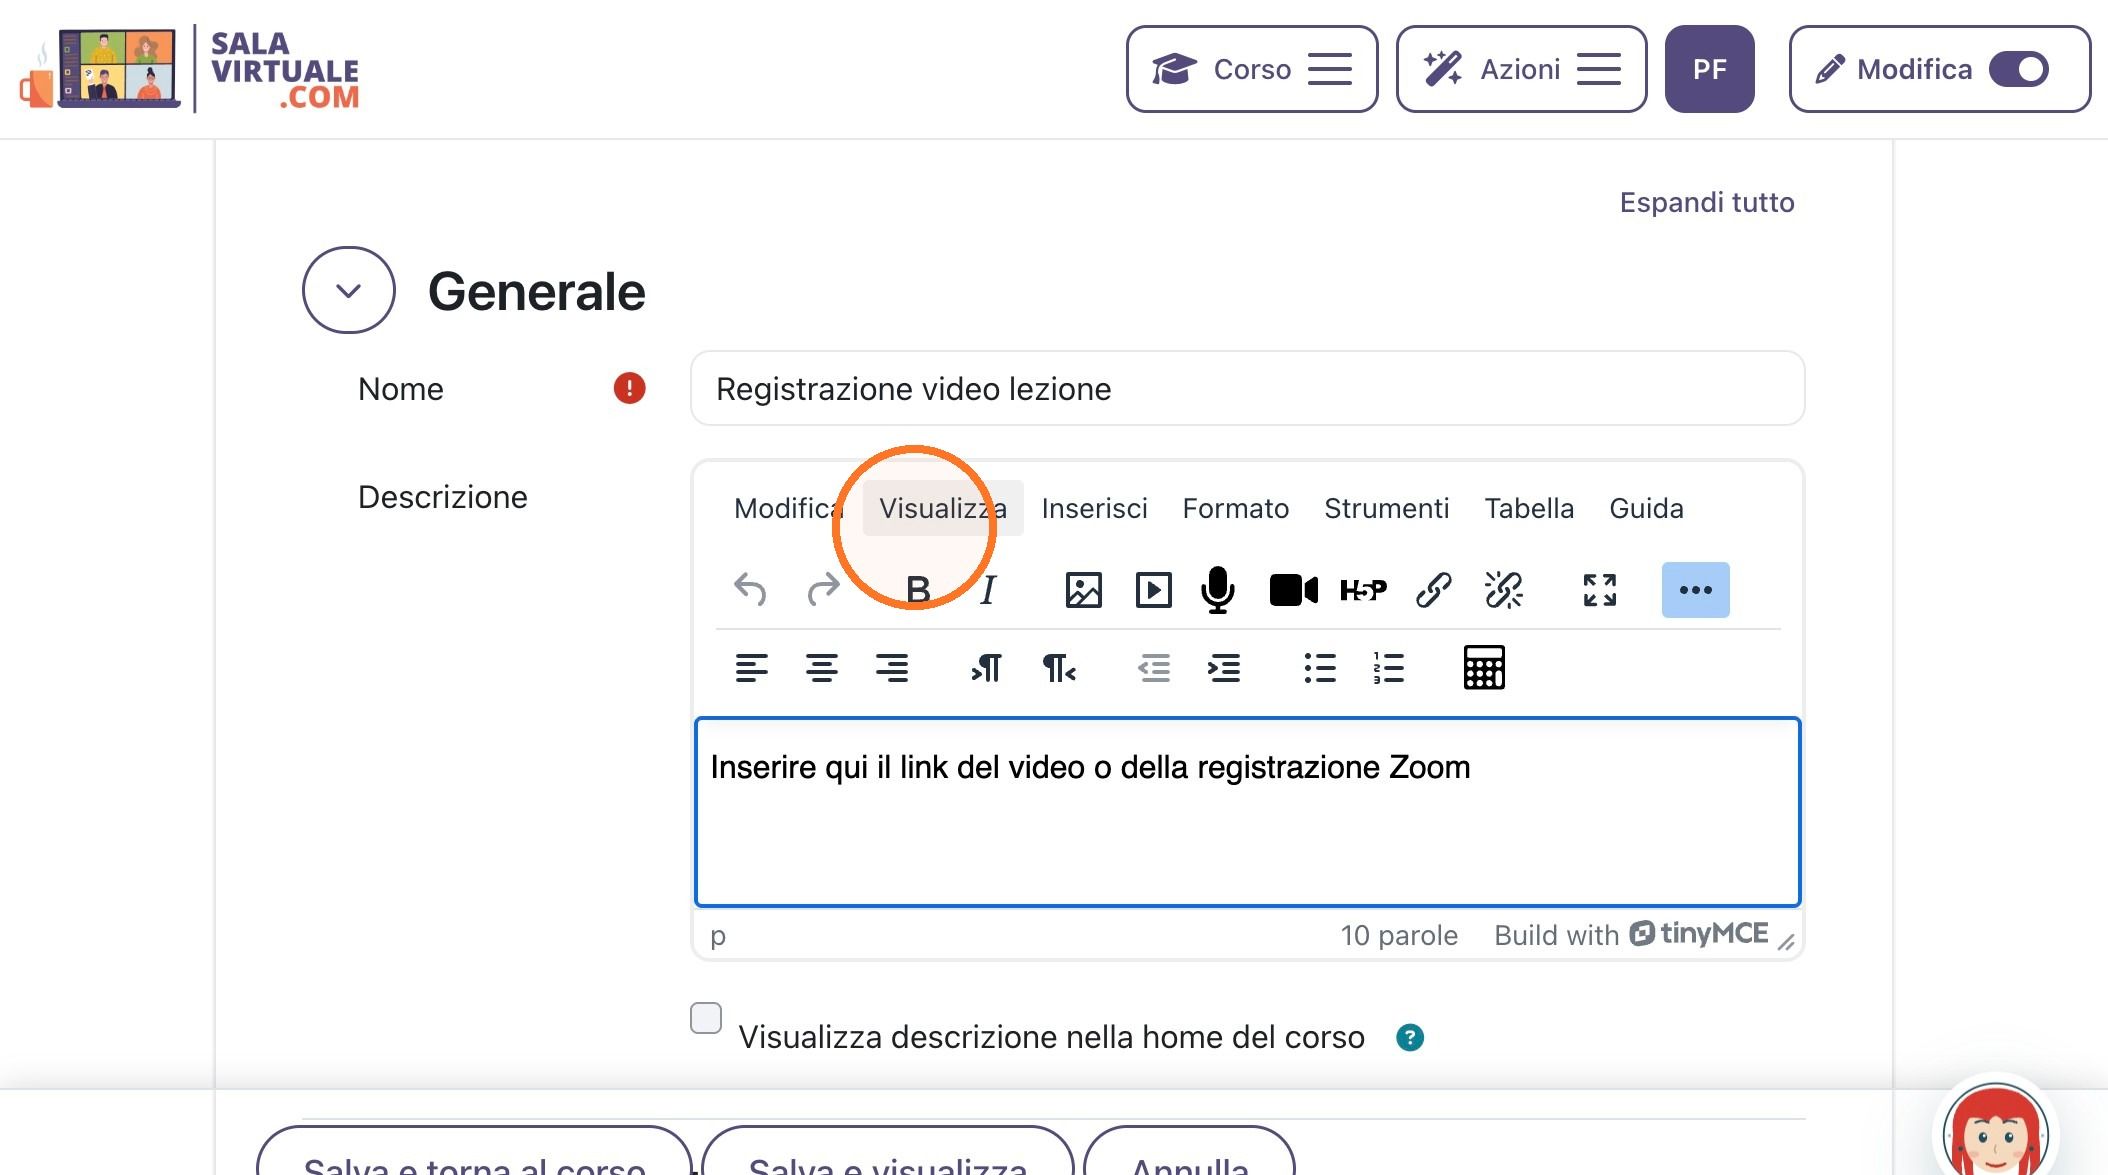Insert an image with the picture icon
This screenshot has width=2108, height=1175.
point(1084,590)
